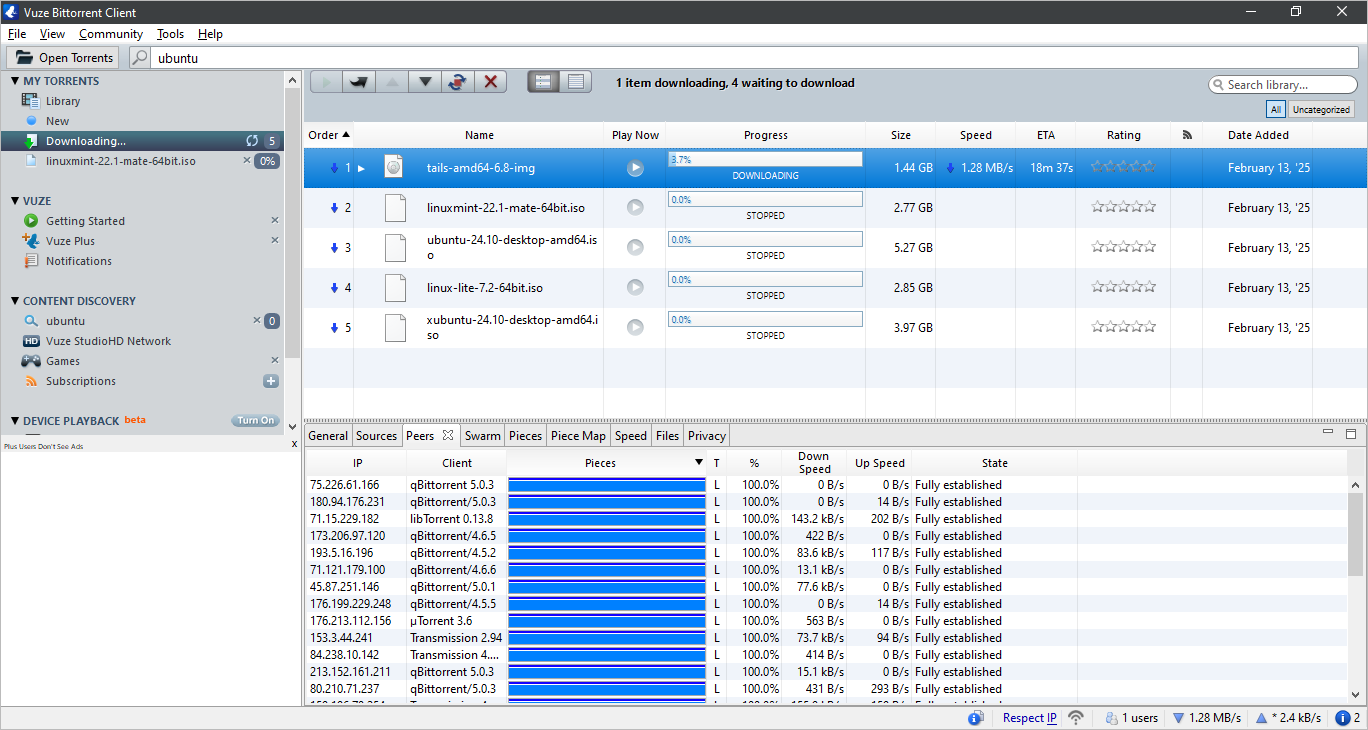This screenshot has height=730, width=1368.
Task: Minimize the bottom details panel
Action: (x=1328, y=433)
